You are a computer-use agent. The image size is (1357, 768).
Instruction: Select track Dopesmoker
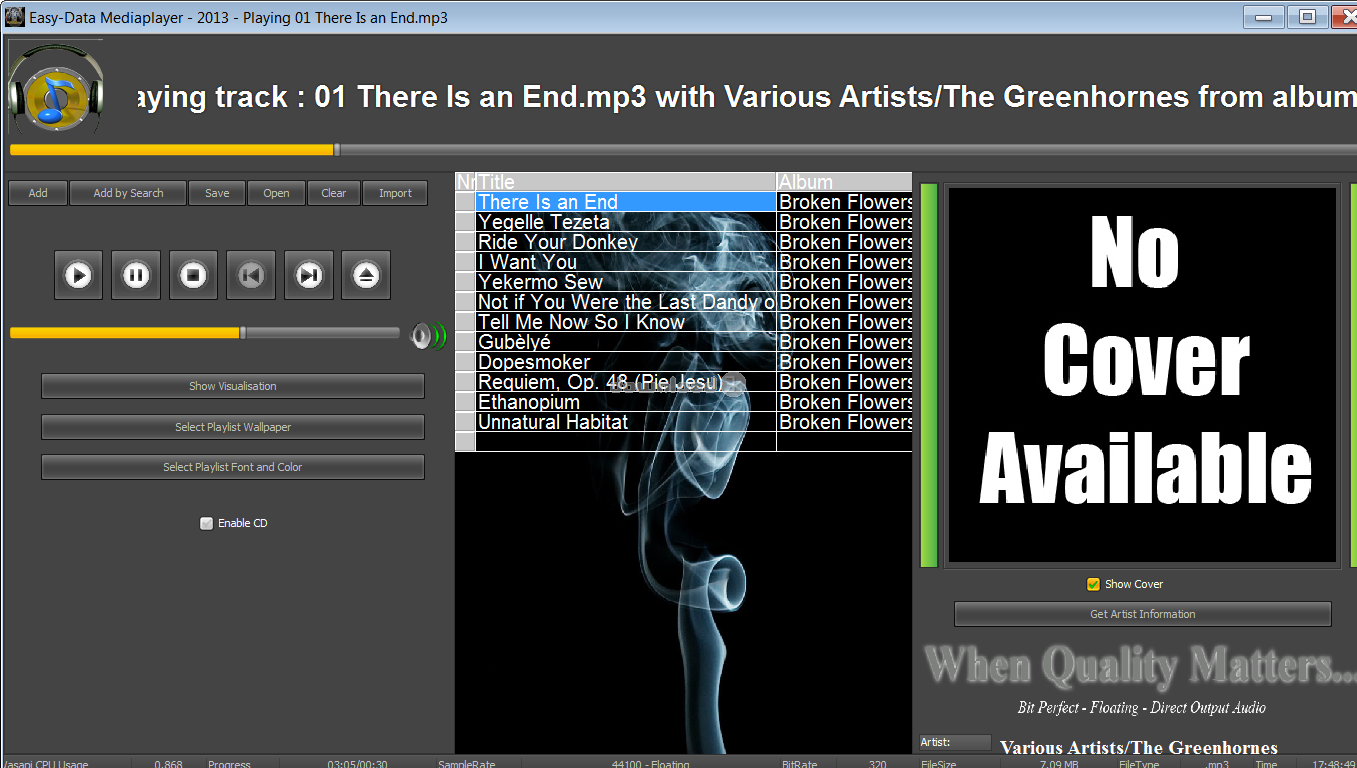[626, 362]
